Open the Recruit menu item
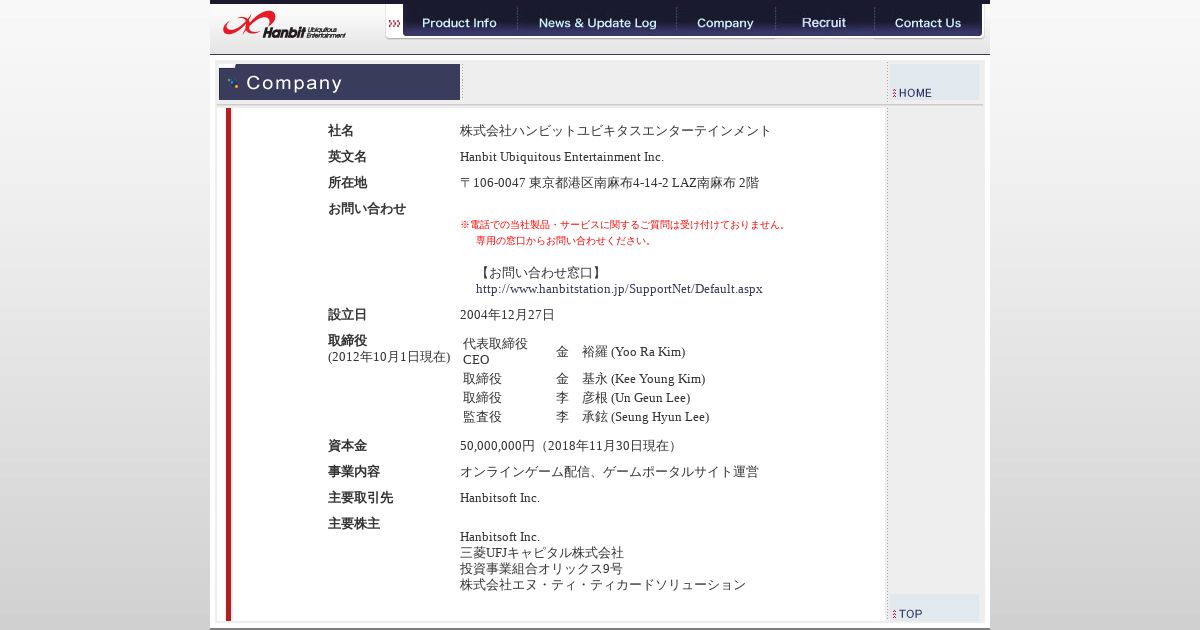 (x=824, y=22)
